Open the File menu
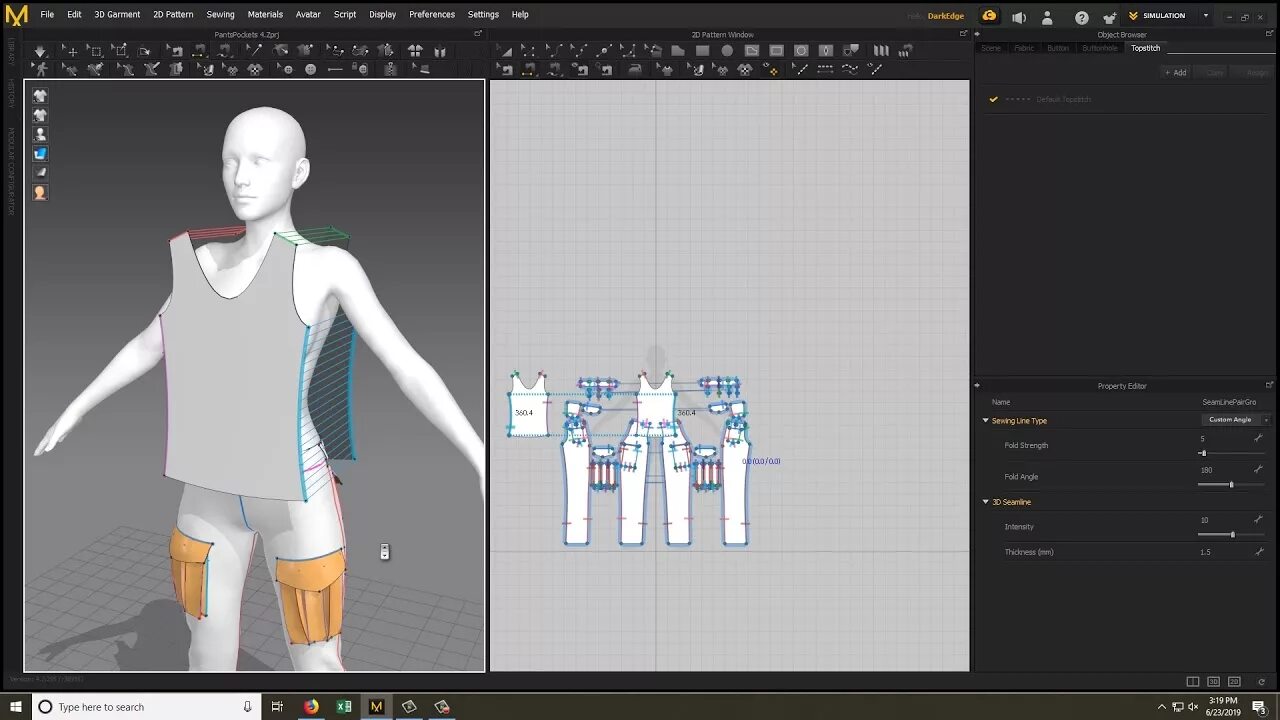Screen dimensions: 1280x720 (47, 15)
